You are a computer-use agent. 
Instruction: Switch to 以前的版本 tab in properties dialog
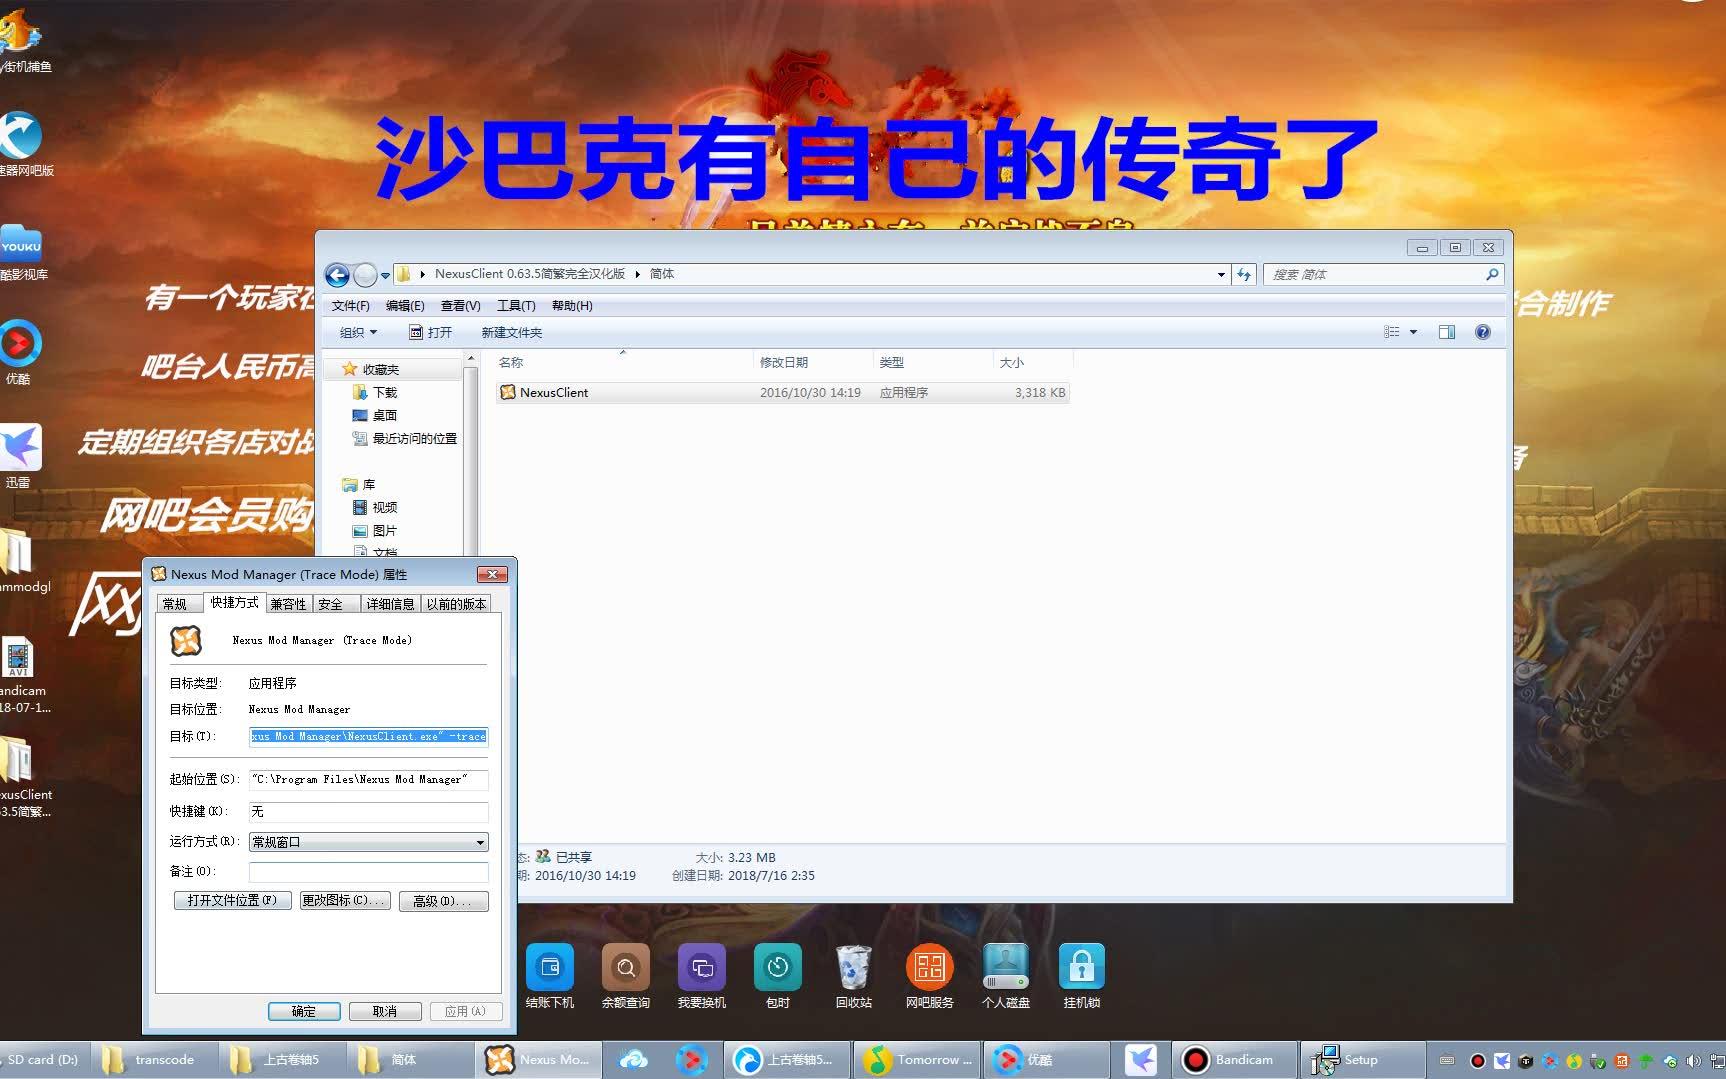456,604
